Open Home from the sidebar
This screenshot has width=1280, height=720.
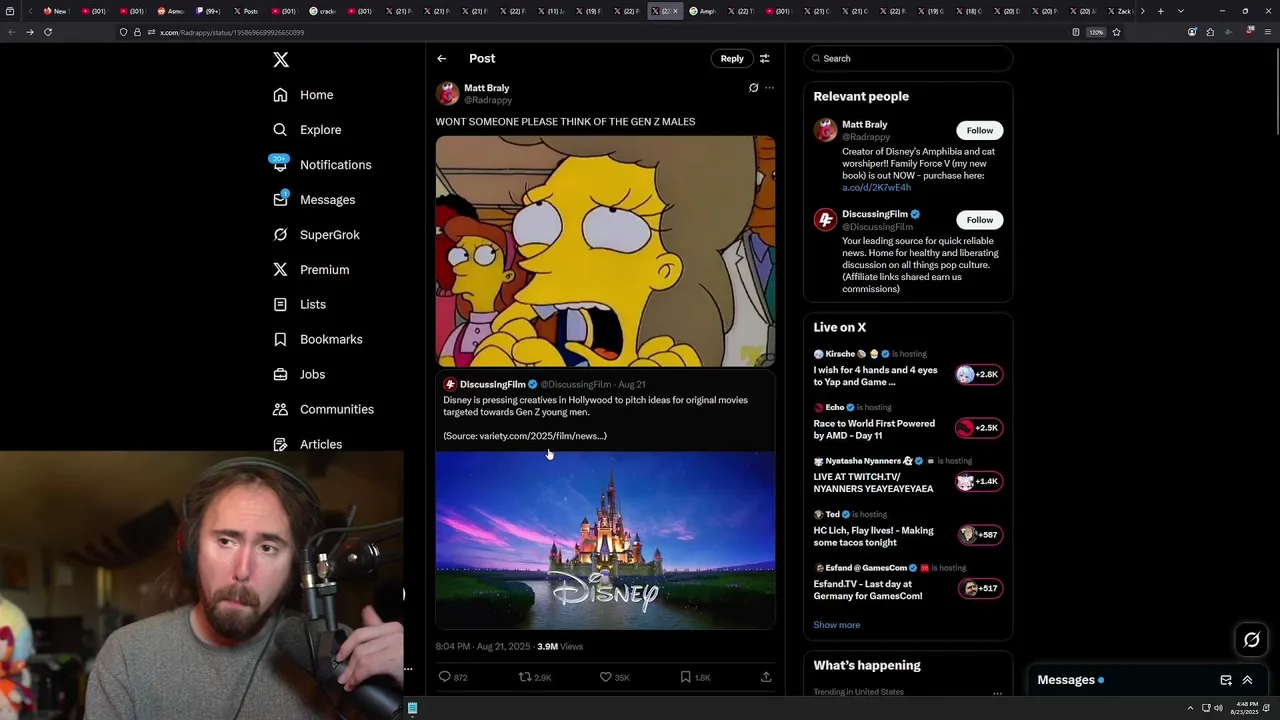click(304, 95)
